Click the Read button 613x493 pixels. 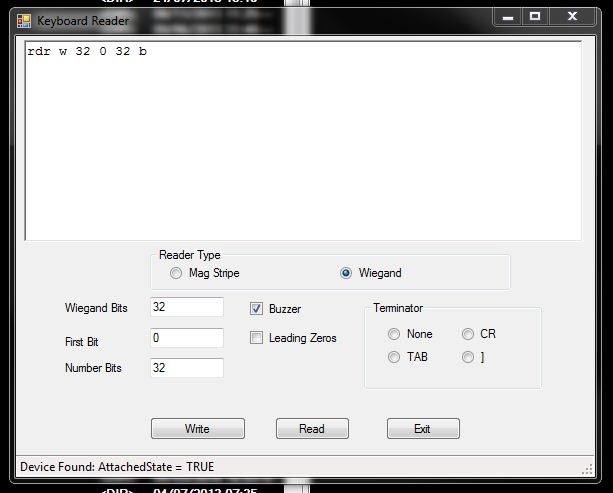click(312, 428)
